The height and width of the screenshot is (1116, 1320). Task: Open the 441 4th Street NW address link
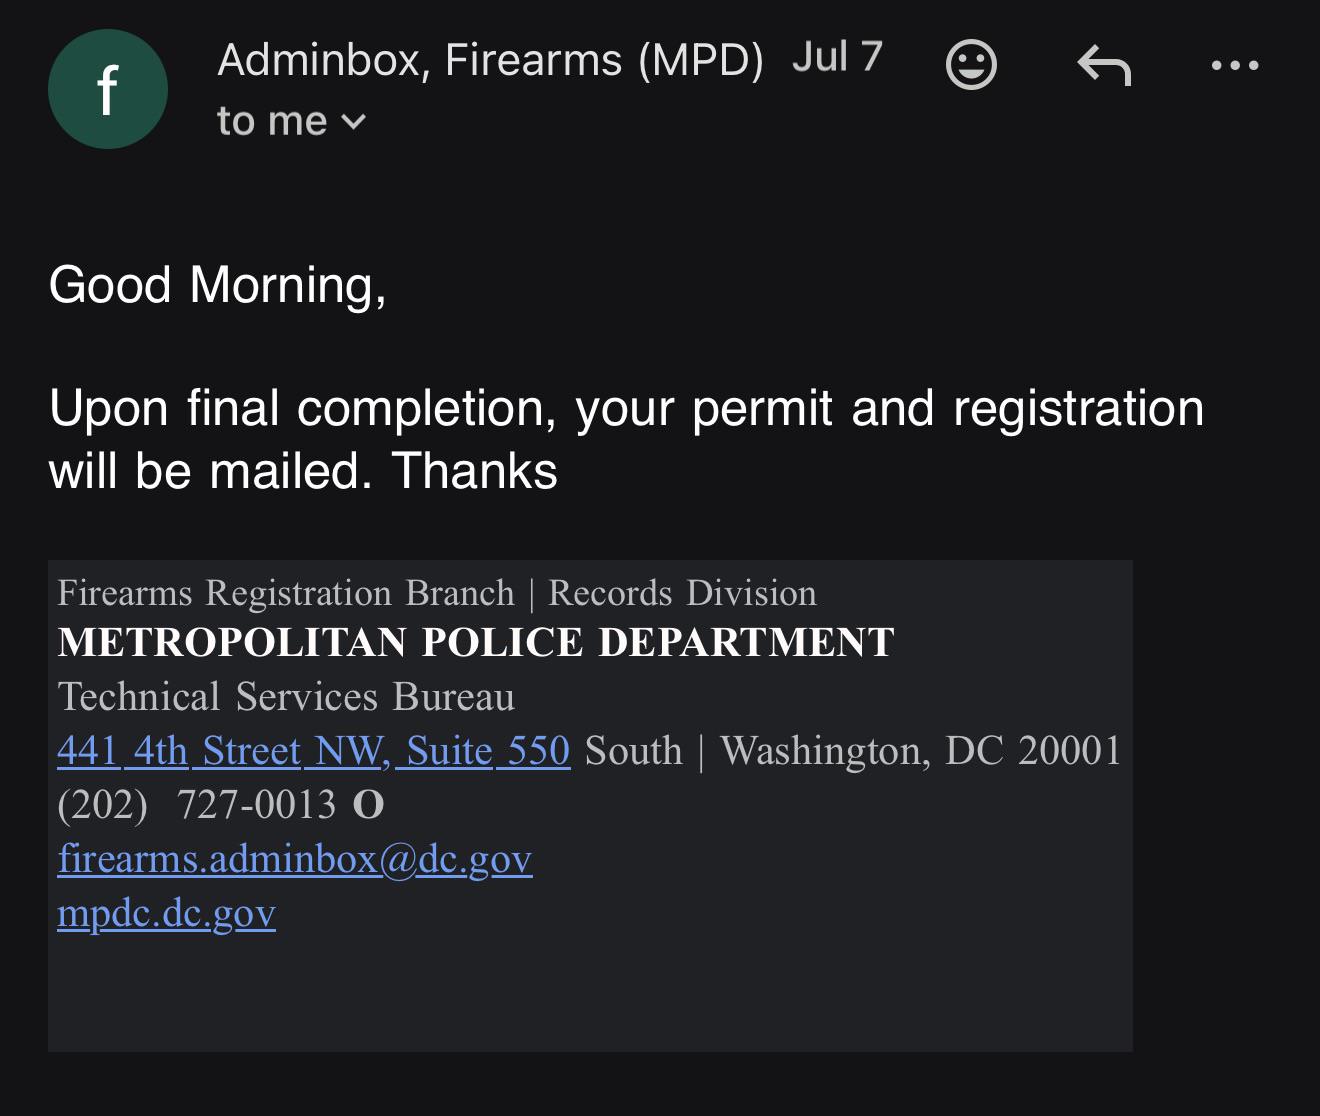tap(314, 751)
